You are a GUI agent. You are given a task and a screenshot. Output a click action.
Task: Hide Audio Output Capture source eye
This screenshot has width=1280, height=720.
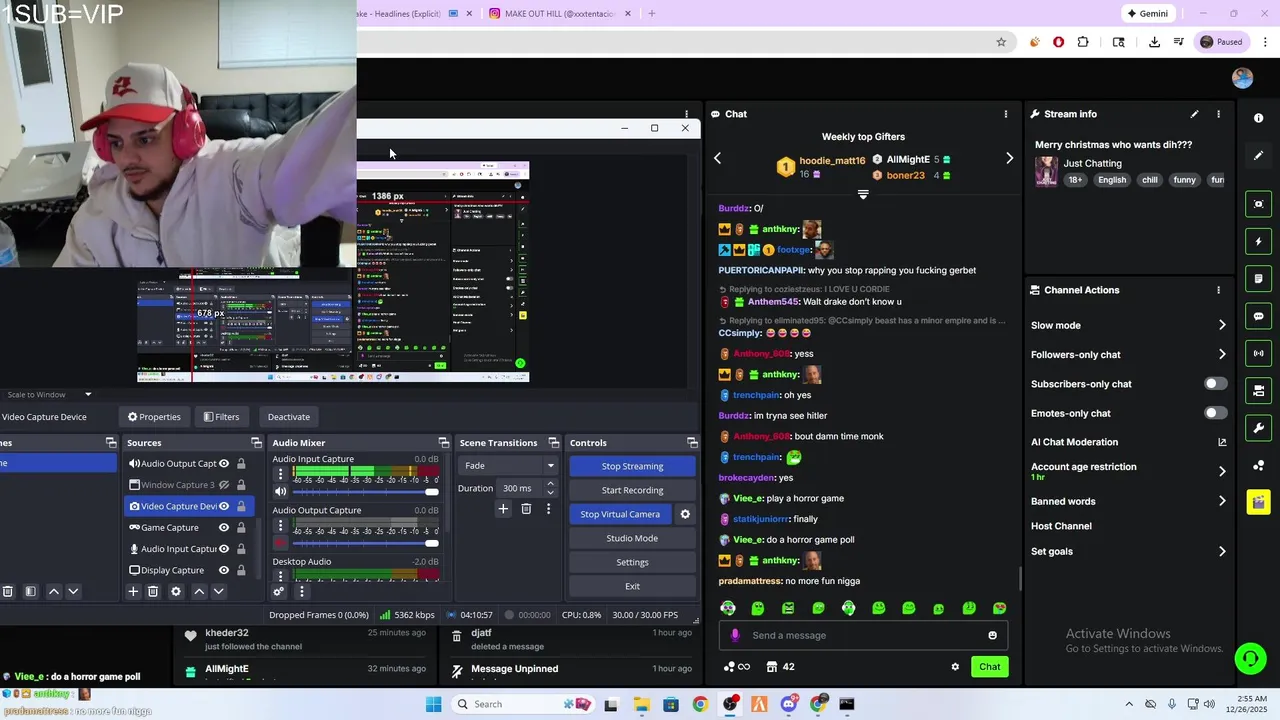224,464
